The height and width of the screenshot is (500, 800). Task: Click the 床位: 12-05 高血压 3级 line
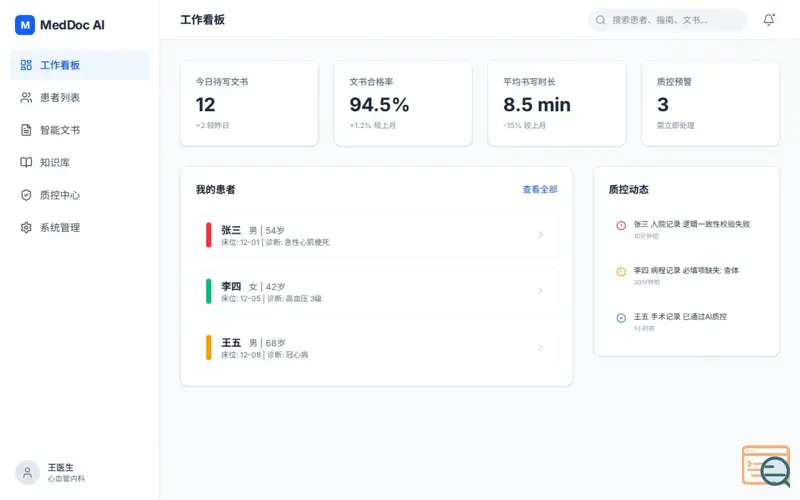click(x=271, y=298)
